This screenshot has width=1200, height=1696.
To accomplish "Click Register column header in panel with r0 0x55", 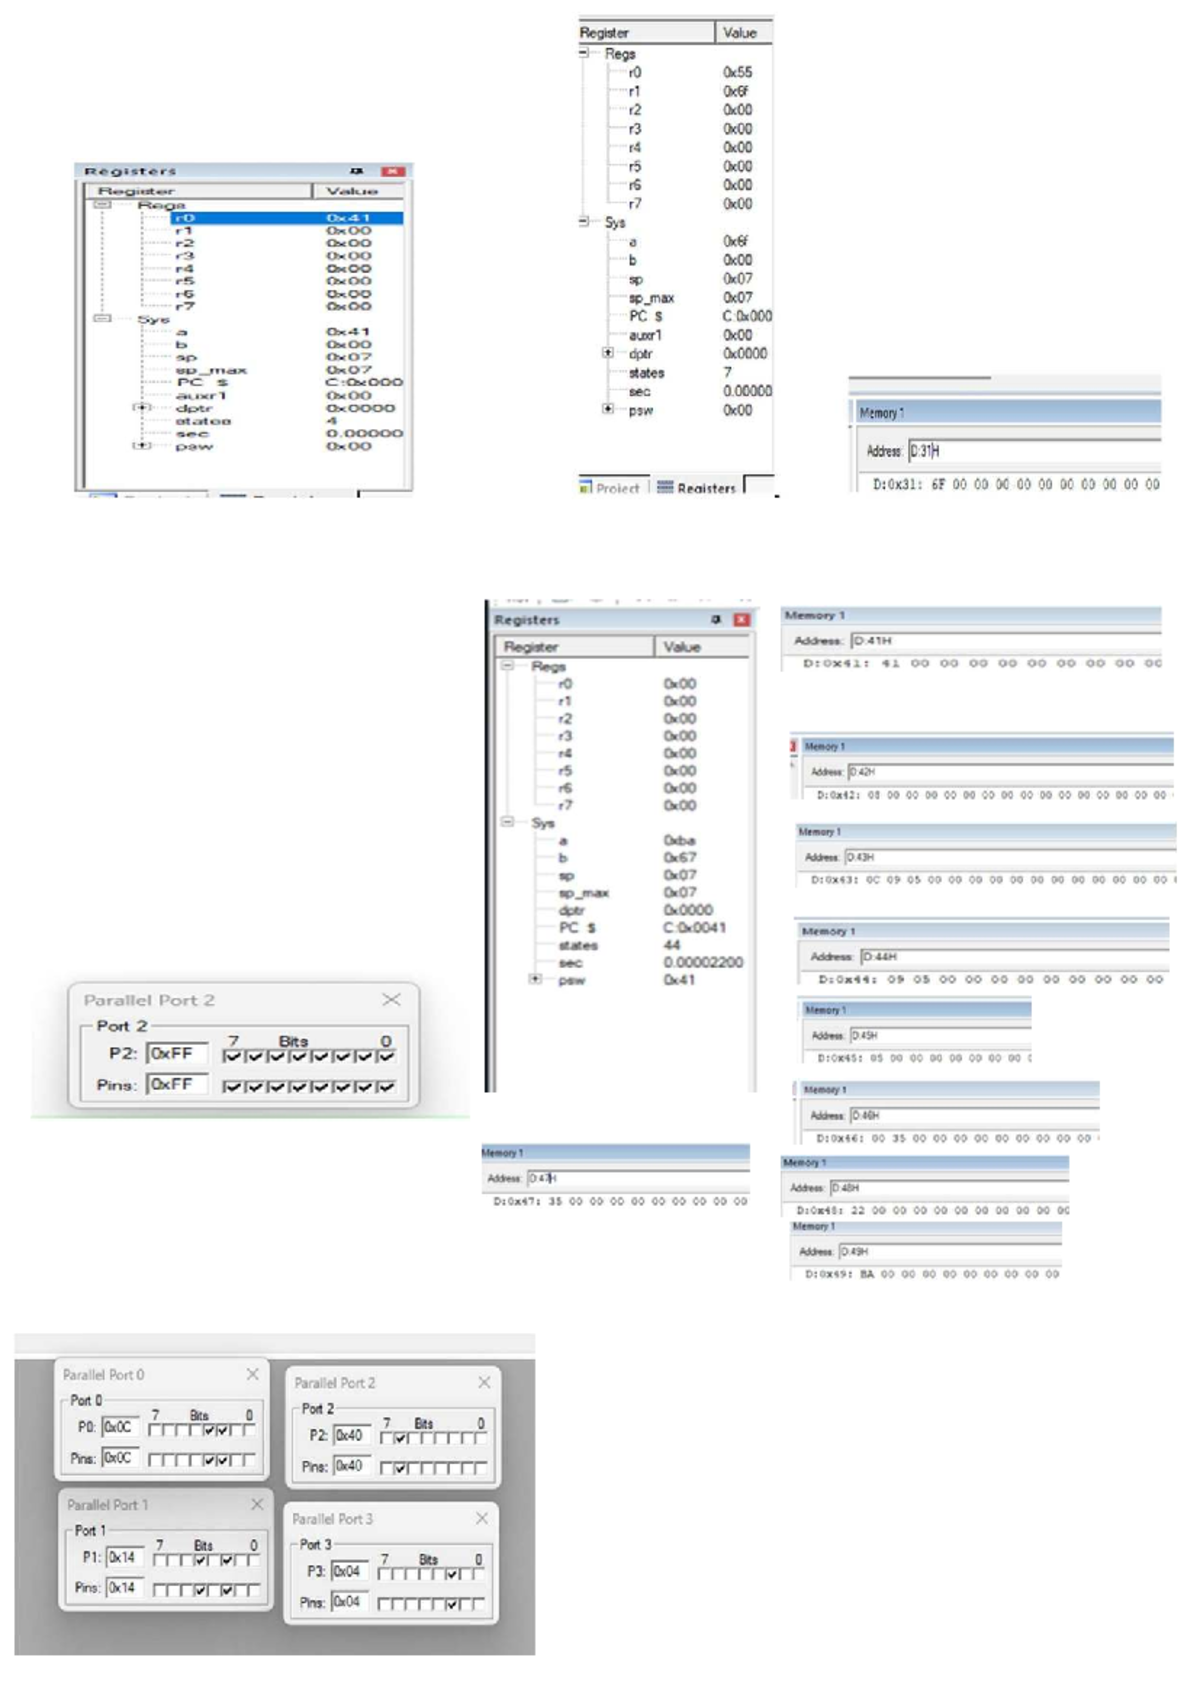I will pyautogui.click(x=647, y=33).
